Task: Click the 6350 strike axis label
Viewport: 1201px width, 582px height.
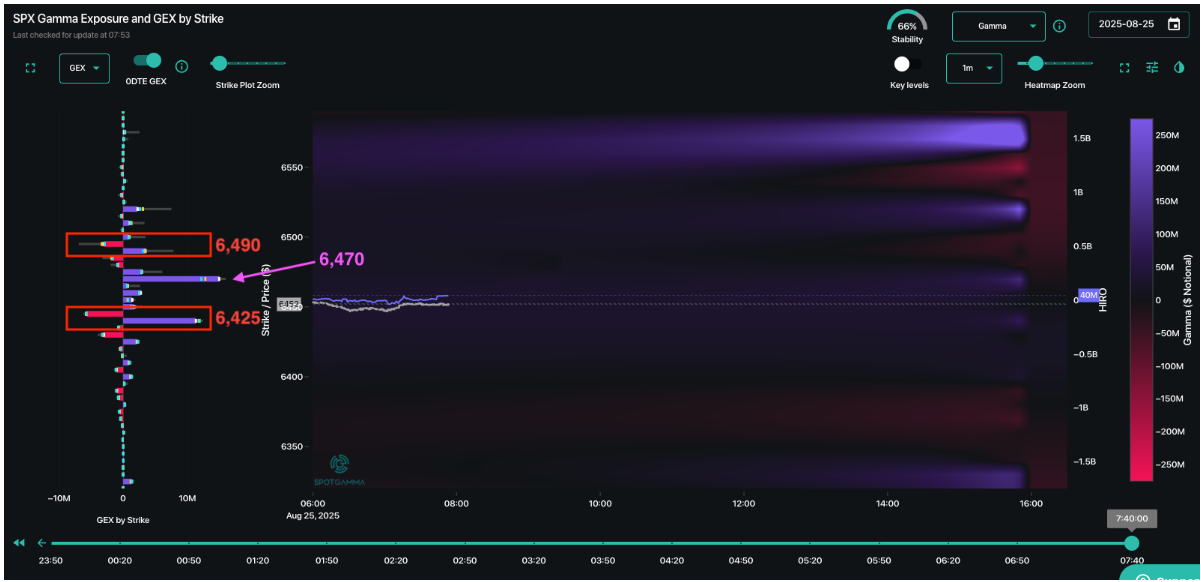Action: pos(291,446)
